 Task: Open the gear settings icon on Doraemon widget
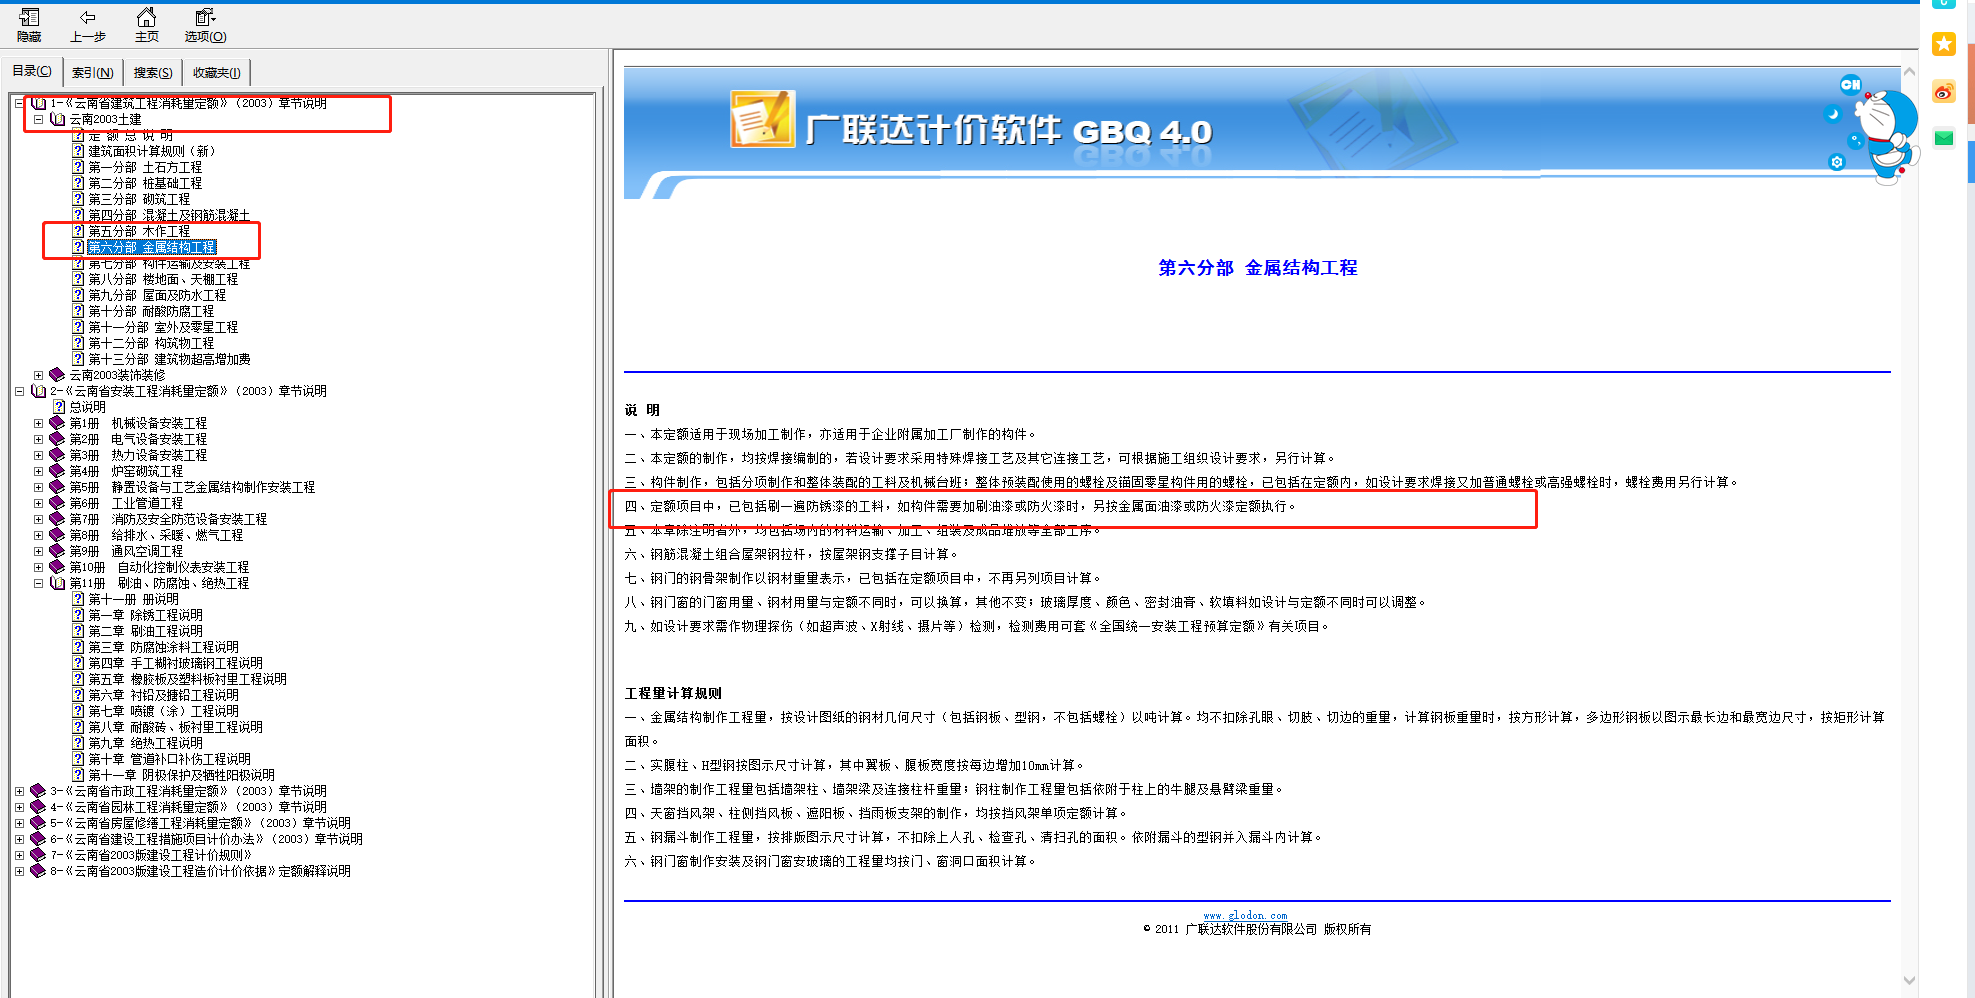pos(1836,162)
